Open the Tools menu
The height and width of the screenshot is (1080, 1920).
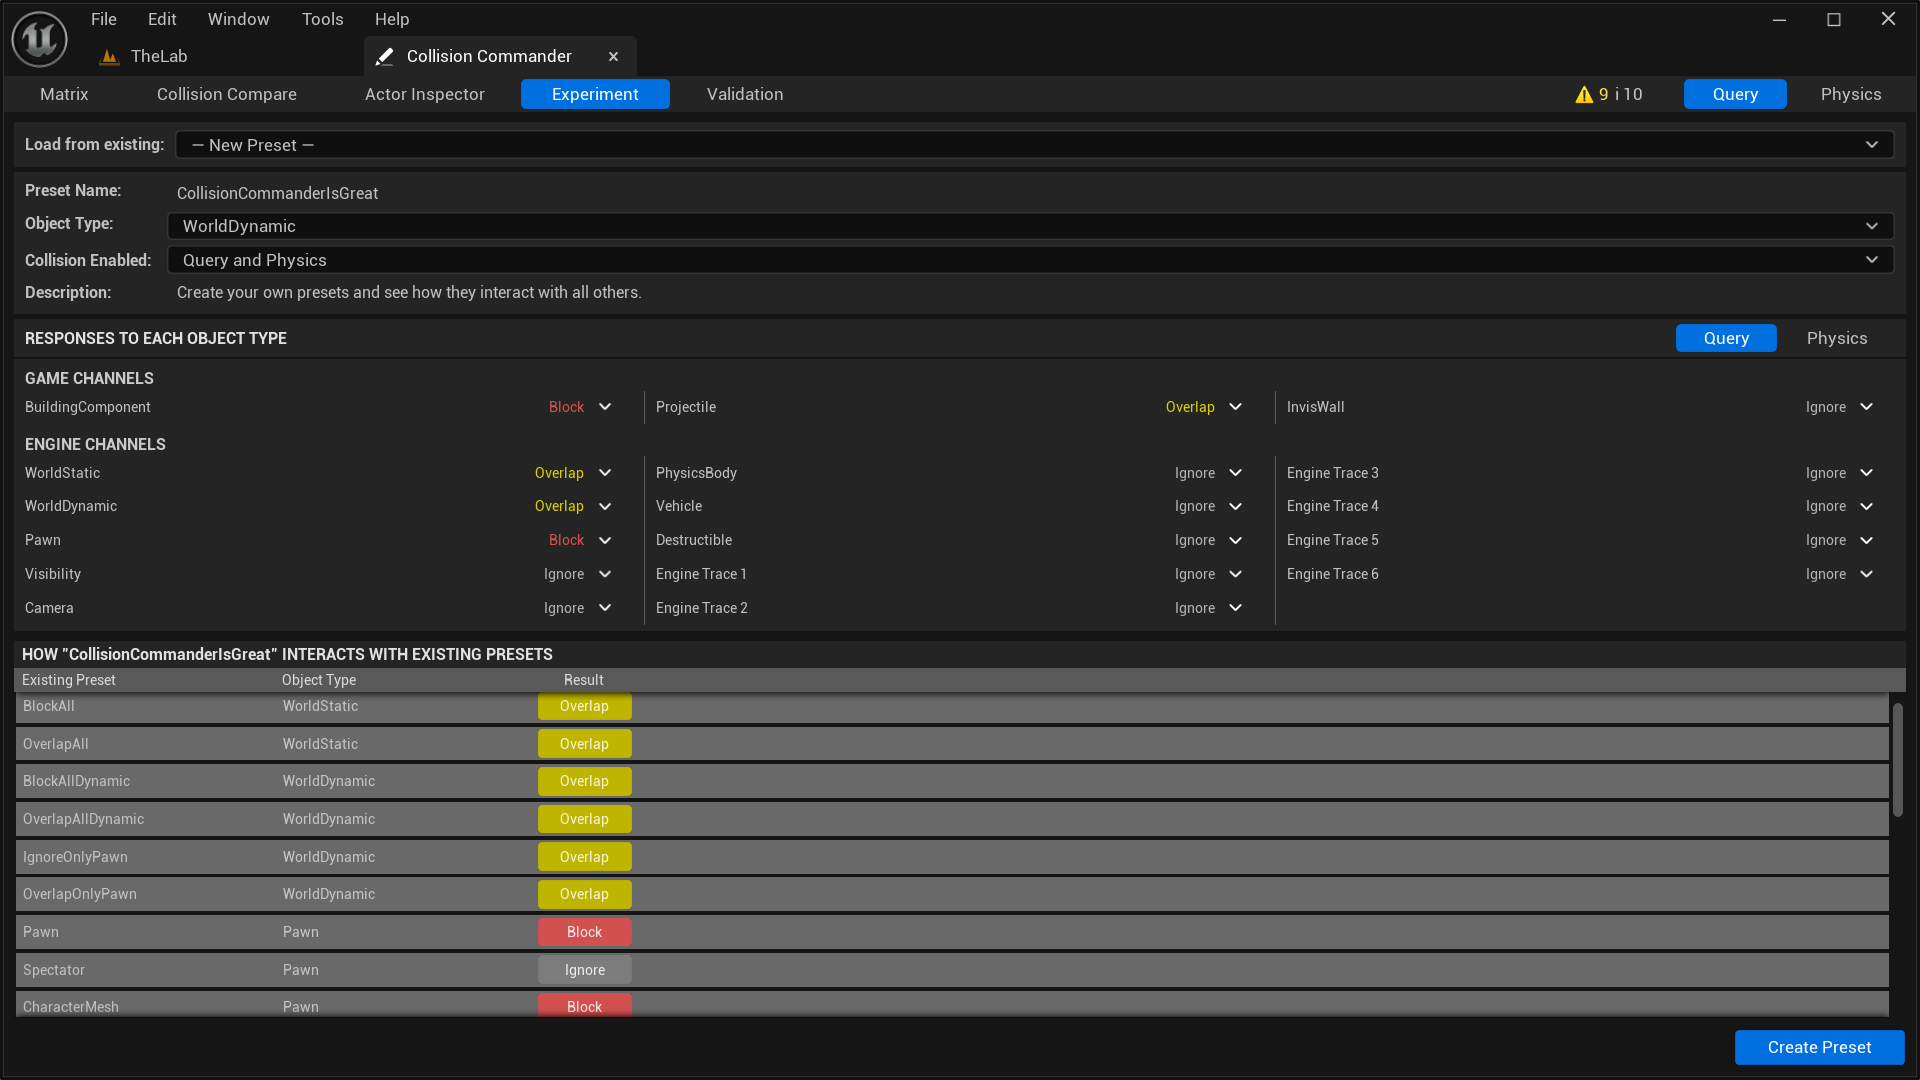coord(322,19)
